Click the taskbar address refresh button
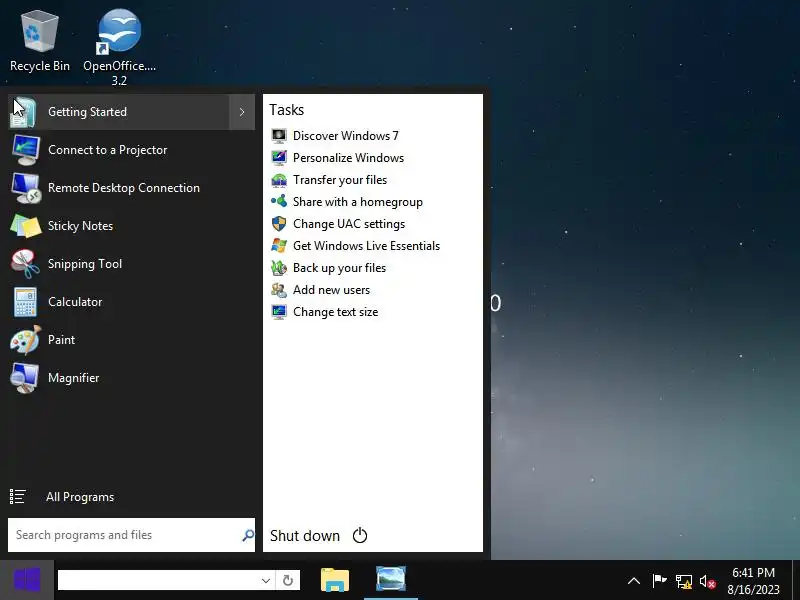Viewport: 800px width, 600px height. 288,580
